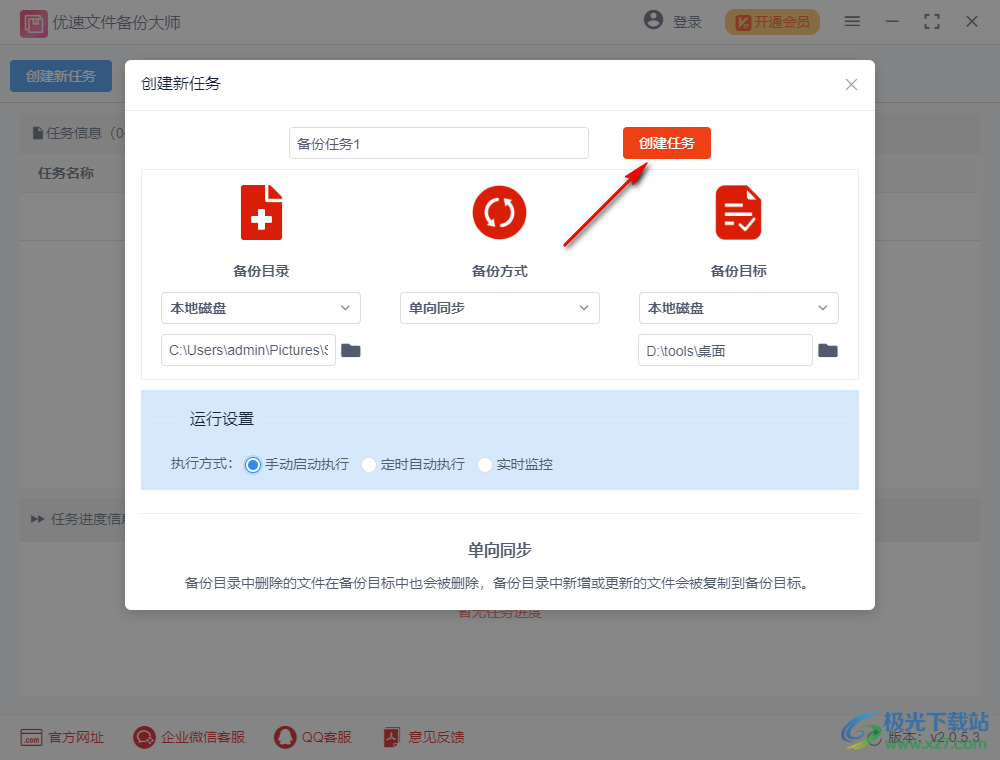Viewport: 1000px width, 760px height.
Task: Click the red 创建任务 button
Action: pos(666,143)
